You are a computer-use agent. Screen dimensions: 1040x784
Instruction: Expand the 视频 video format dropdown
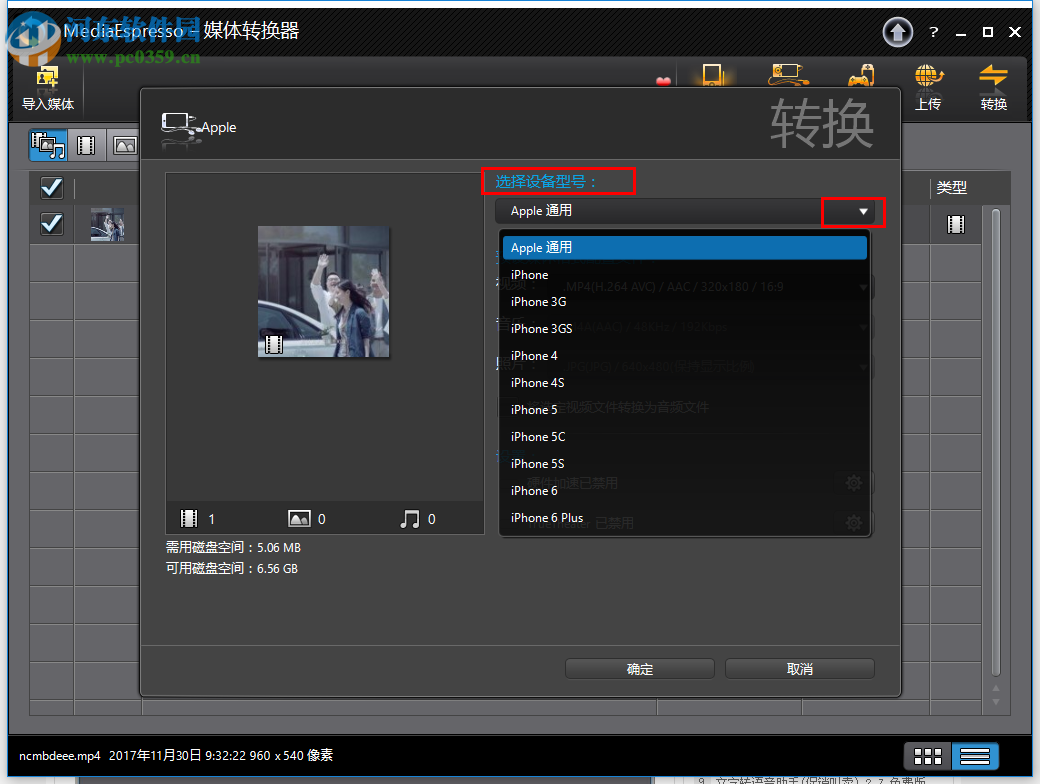click(862, 287)
